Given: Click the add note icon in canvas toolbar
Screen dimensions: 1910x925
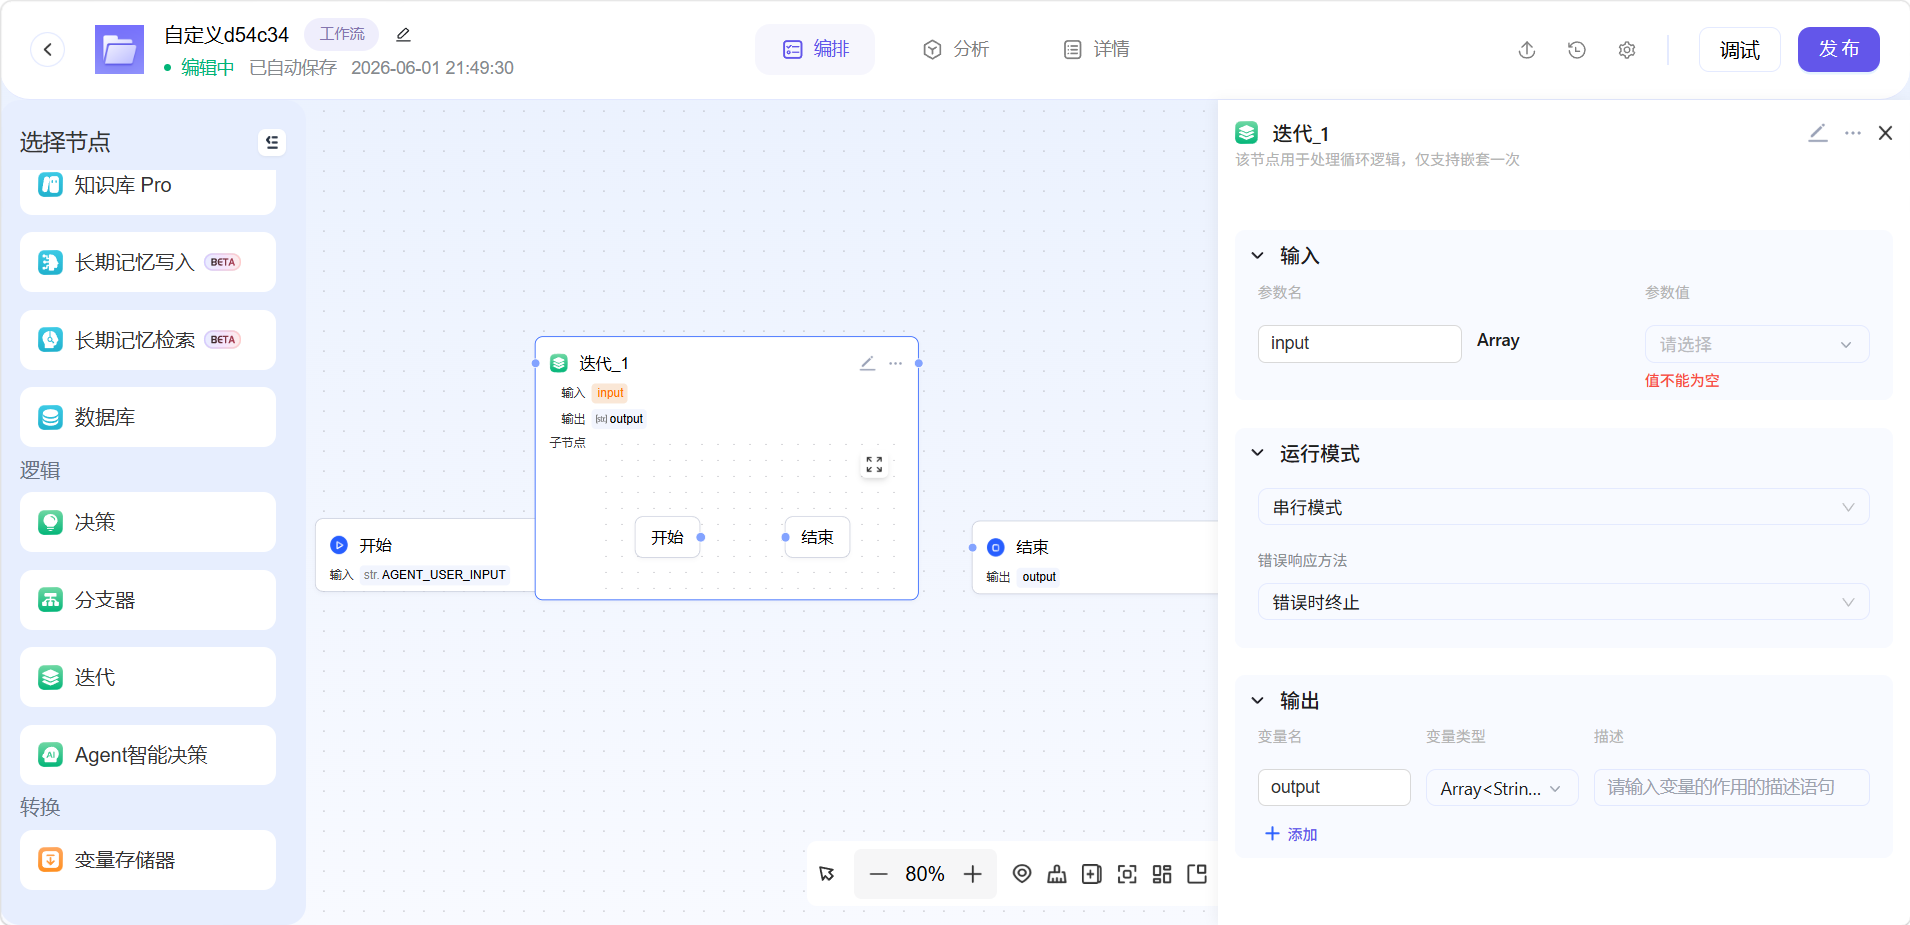Looking at the screenshot, I should click(1092, 874).
